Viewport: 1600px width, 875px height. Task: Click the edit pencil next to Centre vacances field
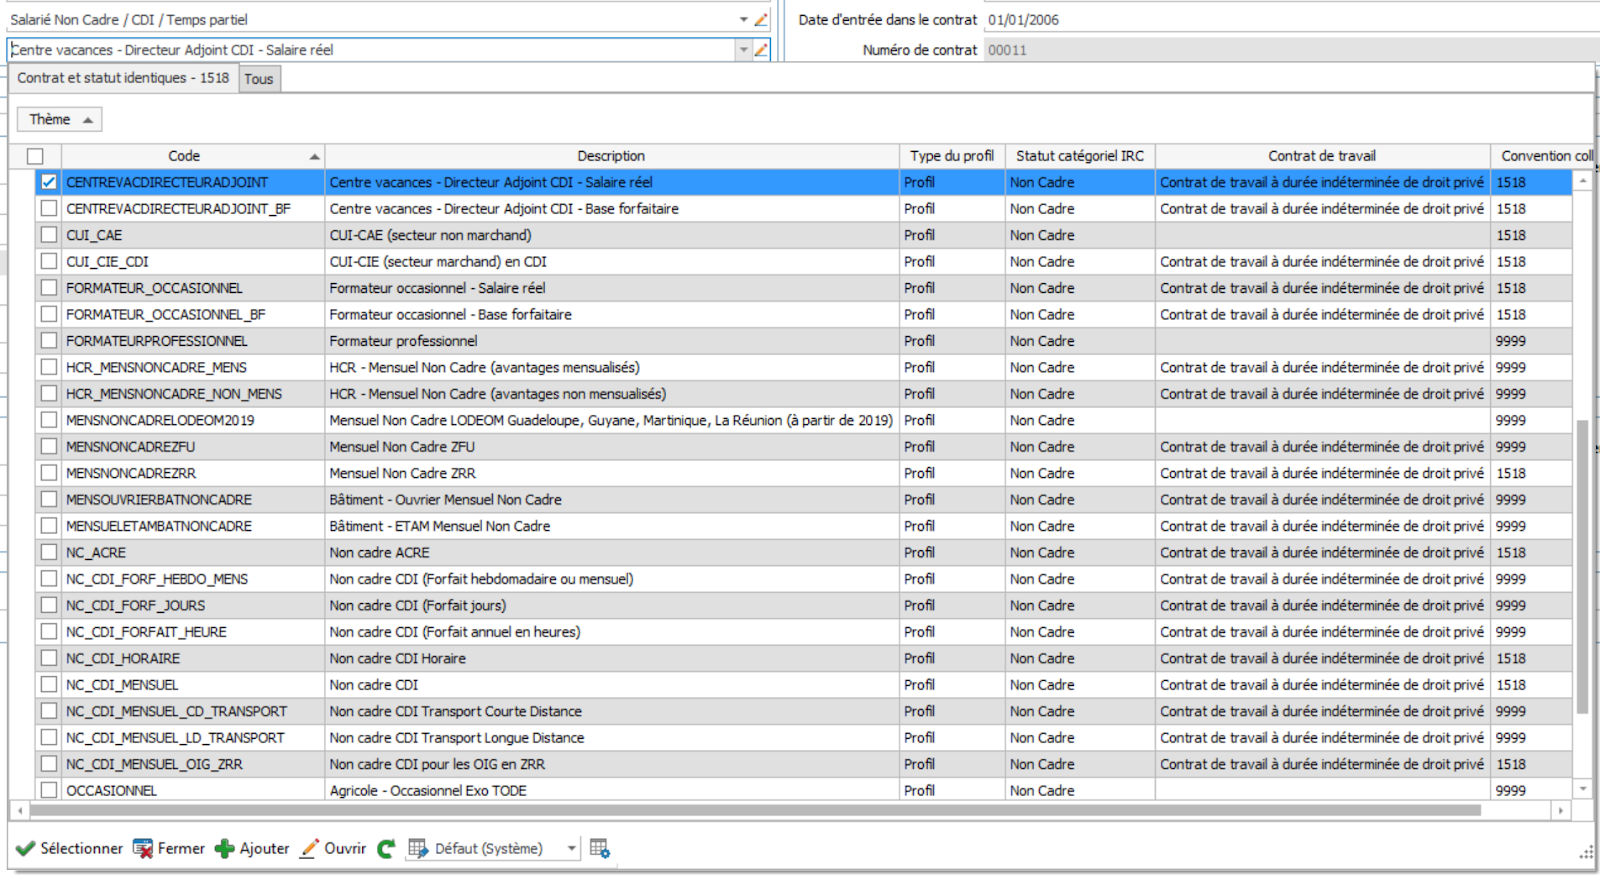pyautogui.click(x=761, y=49)
